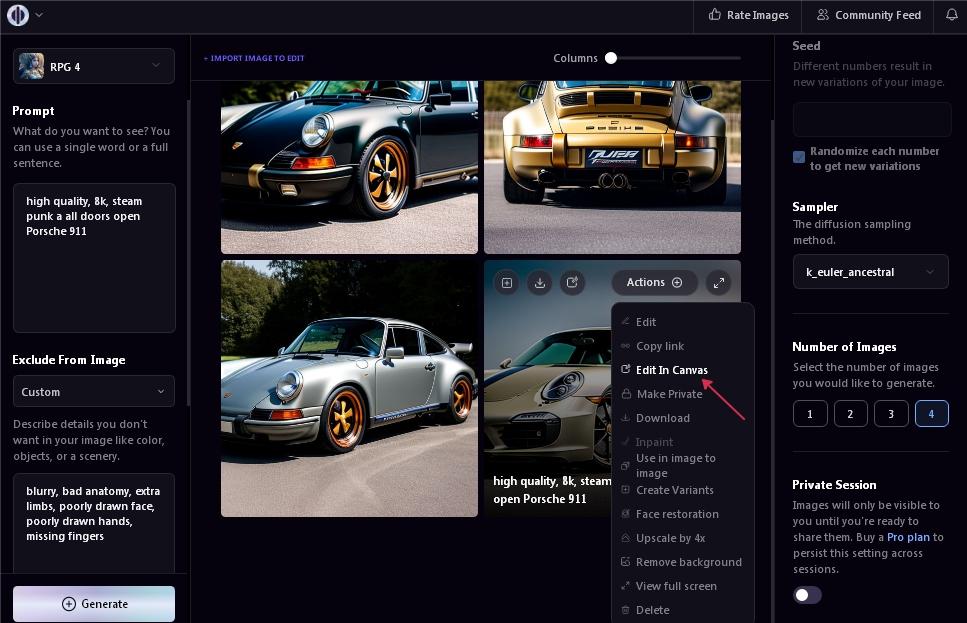Open the RPG 4 model dropdown
Image resolution: width=967 pixels, height=623 pixels.
point(94,67)
